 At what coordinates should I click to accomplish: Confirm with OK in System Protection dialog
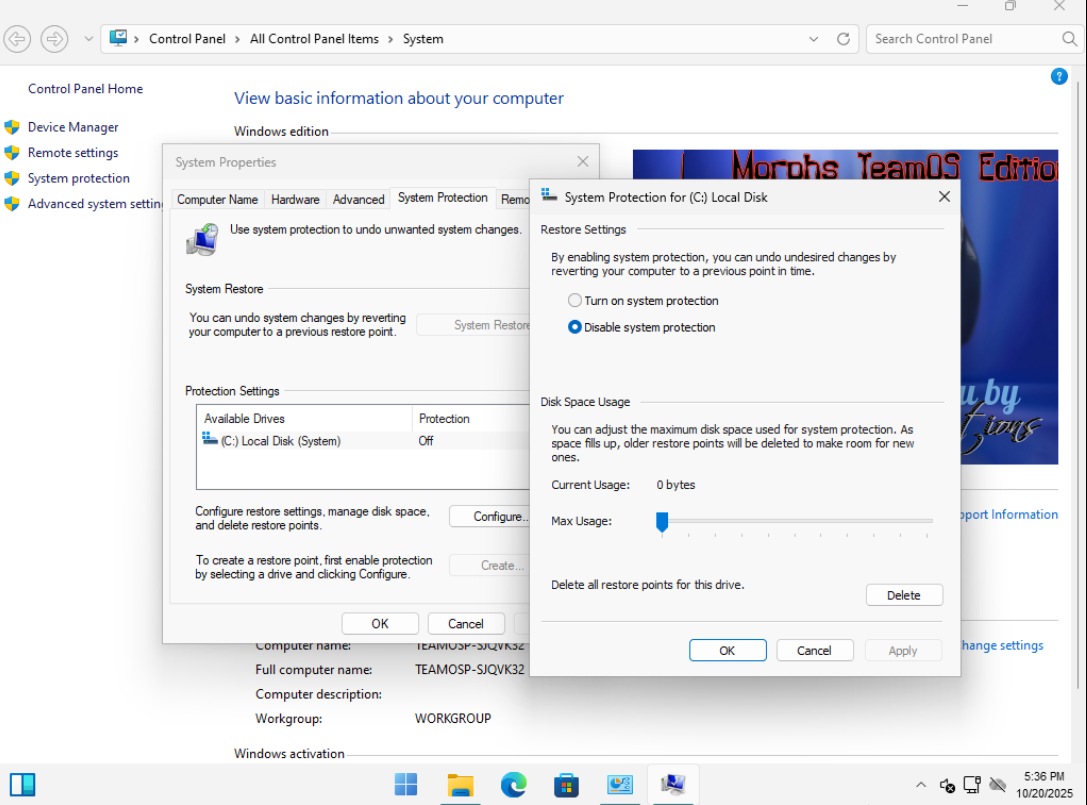[727, 650]
